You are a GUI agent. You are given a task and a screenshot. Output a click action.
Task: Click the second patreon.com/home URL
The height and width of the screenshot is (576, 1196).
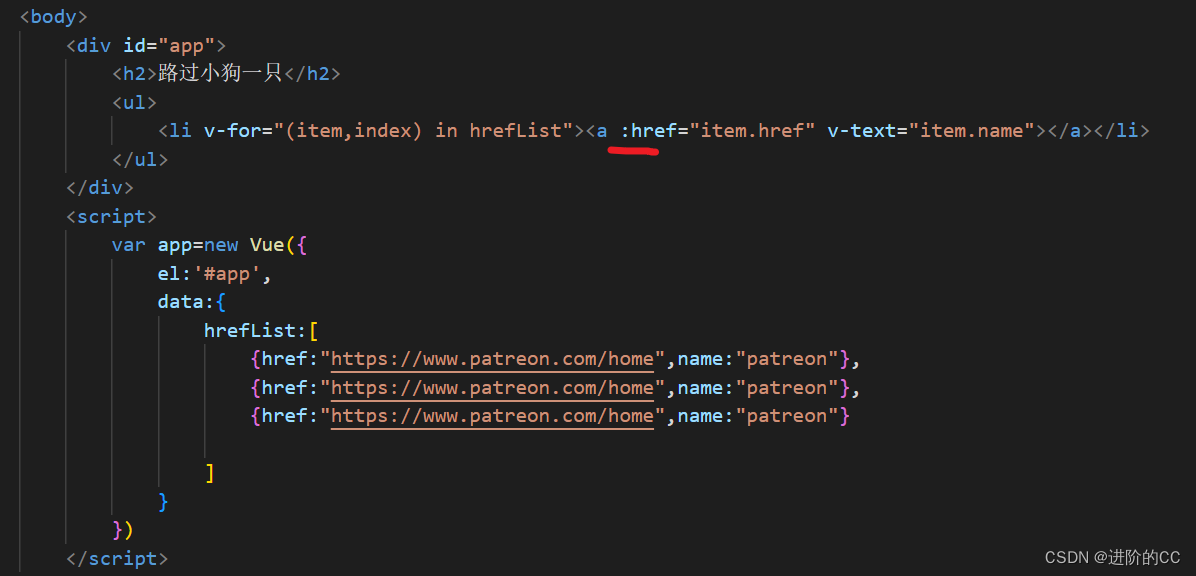pyautogui.click(x=491, y=387)
